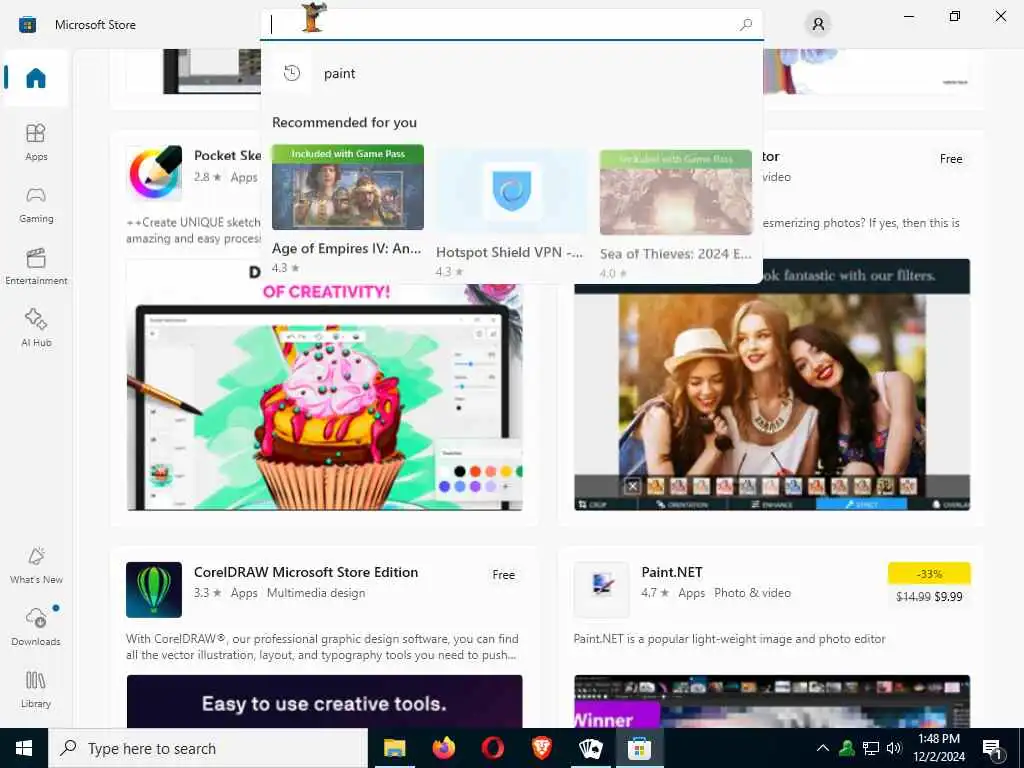Open the Apps section

36,142
